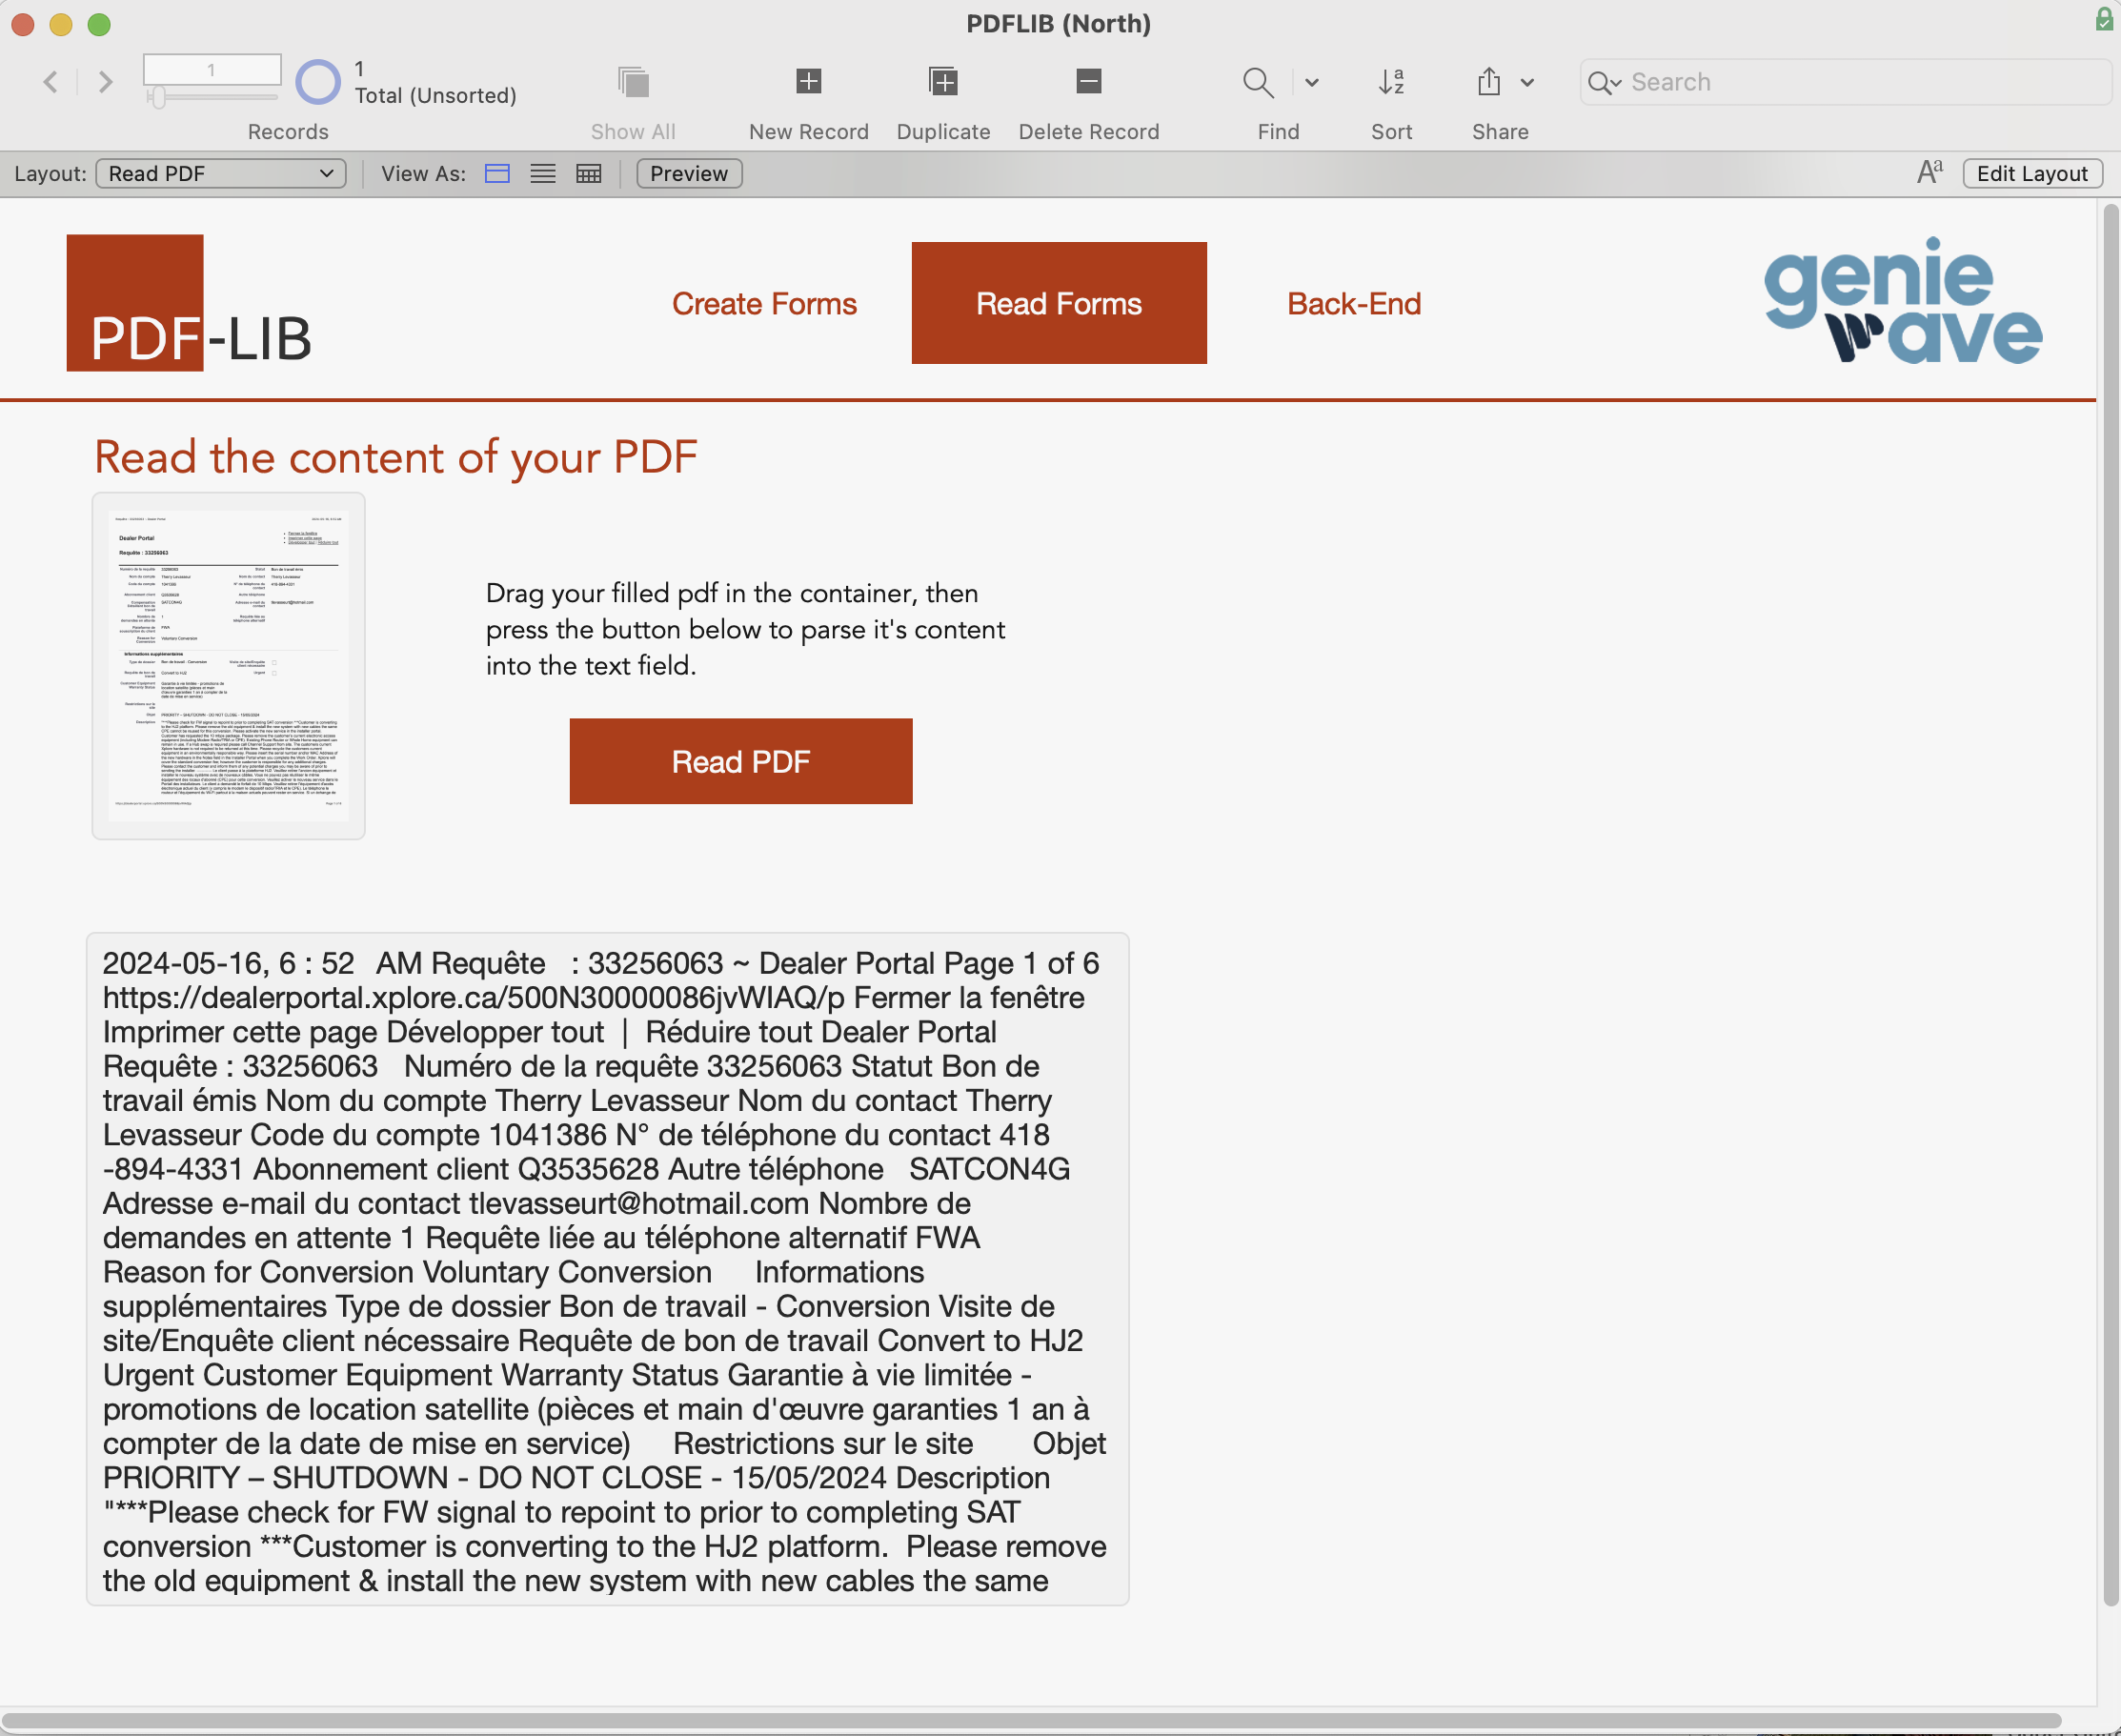Click the geniewave logo
Image resolution: width=2121 pixels, height=1736 pixels.
[x=1903, y=300]
